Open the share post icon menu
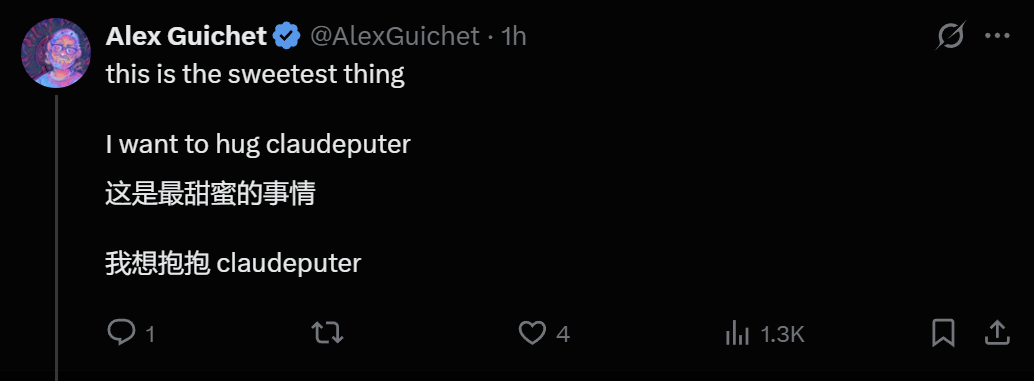This screenshot has width=1034, height=381. point(997,332)
